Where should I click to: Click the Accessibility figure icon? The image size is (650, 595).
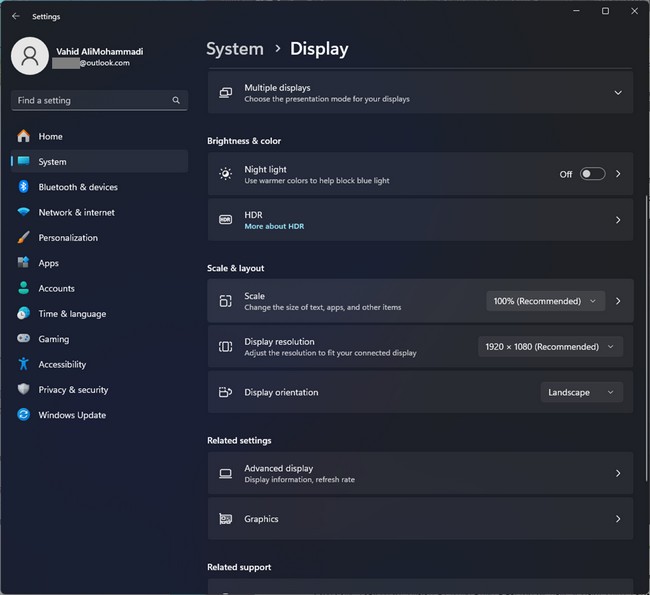24,364
